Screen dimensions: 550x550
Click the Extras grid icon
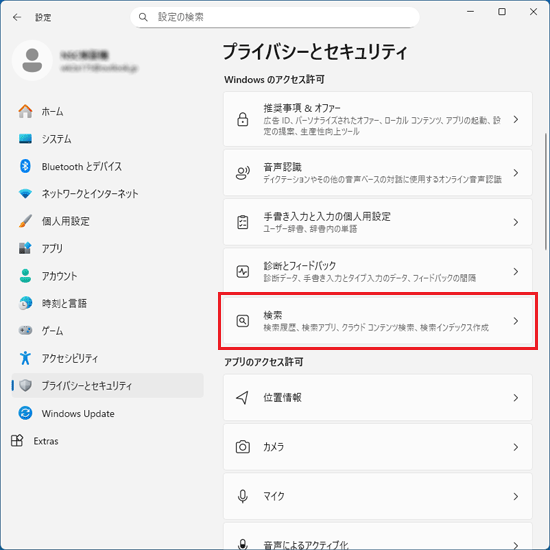pyautogui.click(x=17, y=441)
